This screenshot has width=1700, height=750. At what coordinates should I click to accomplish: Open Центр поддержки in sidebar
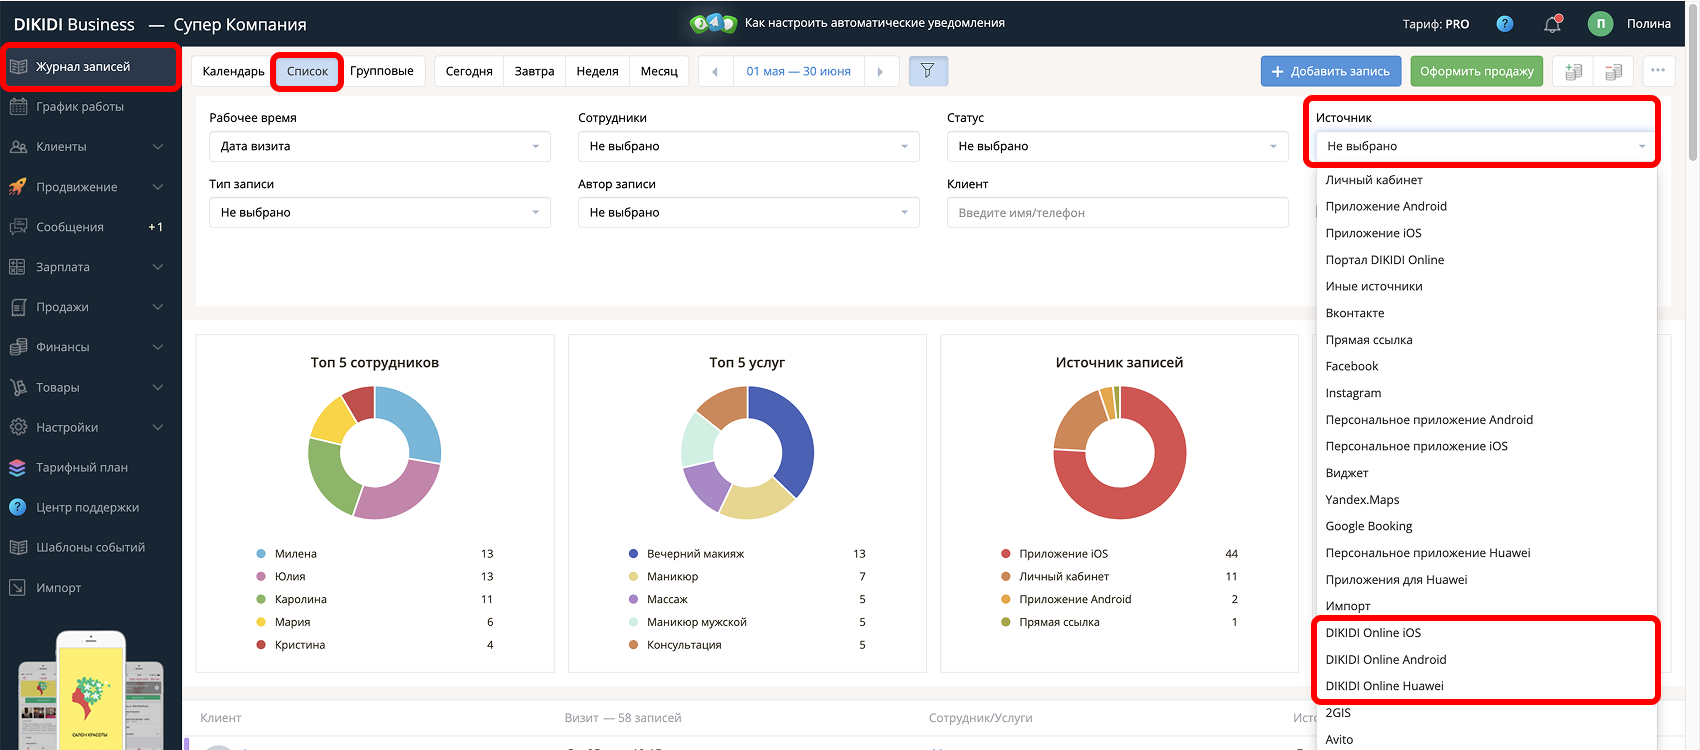[x=88, y=507]
